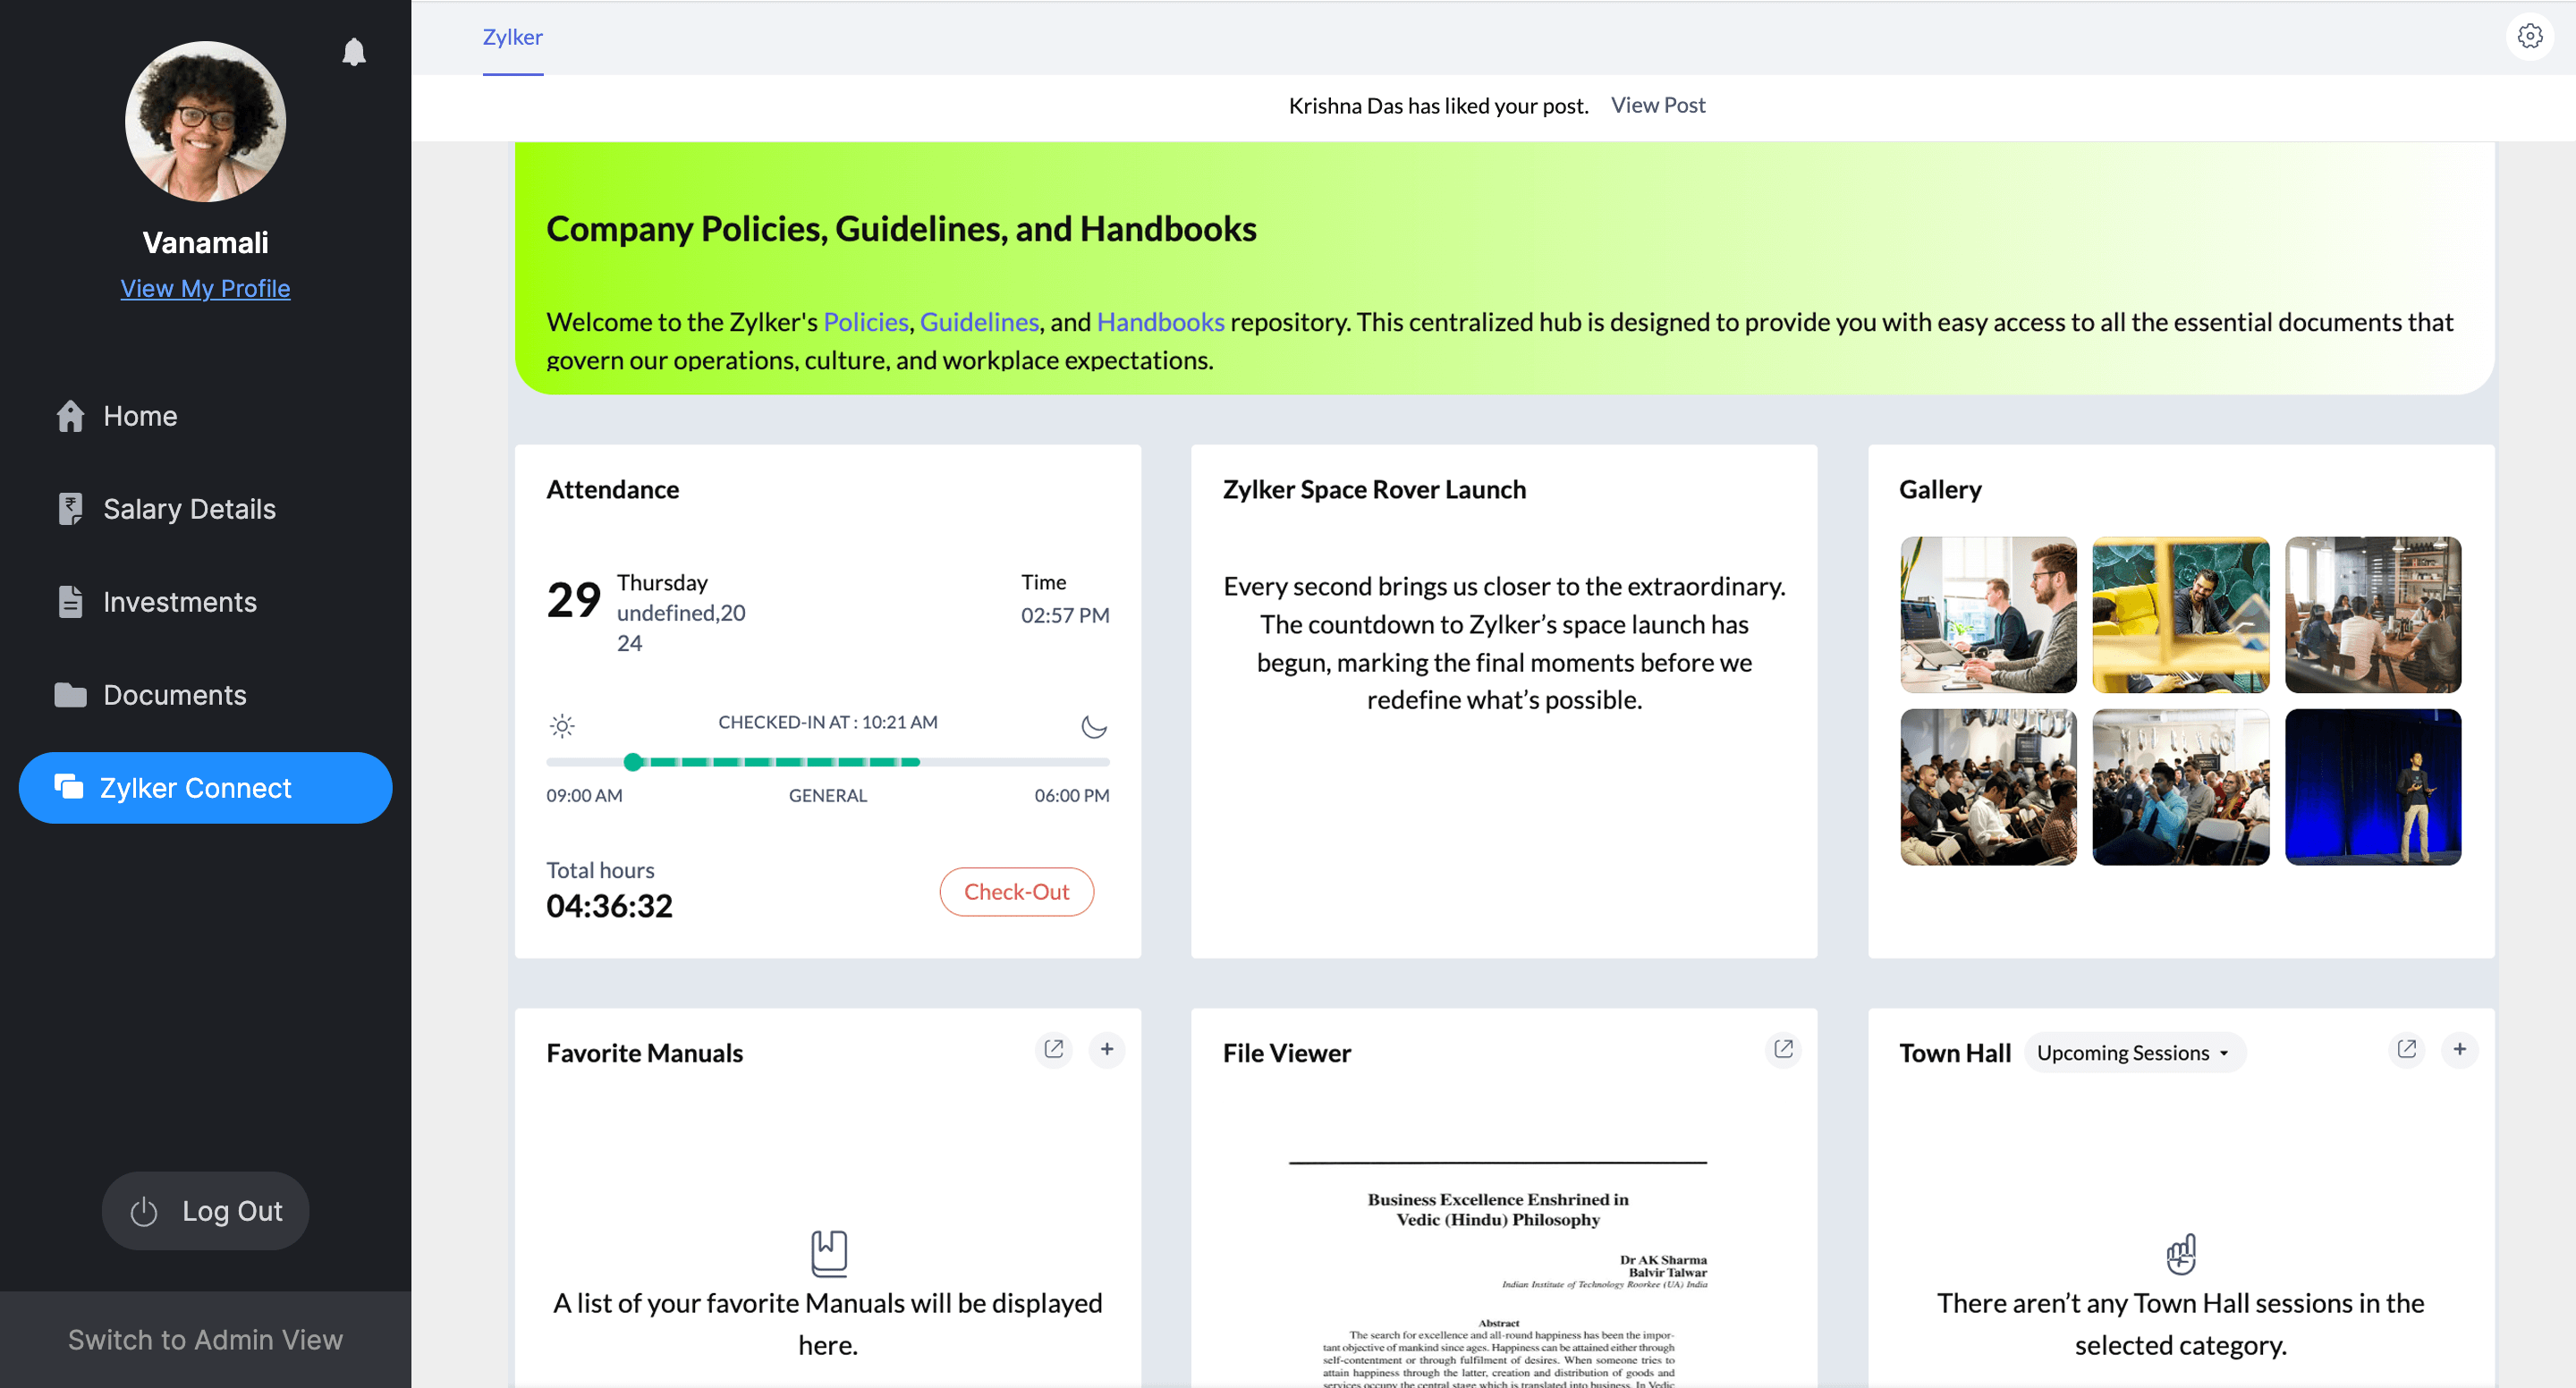Open settings gear in top right
This screenshot has height=1388, width=2576.
2529,37
